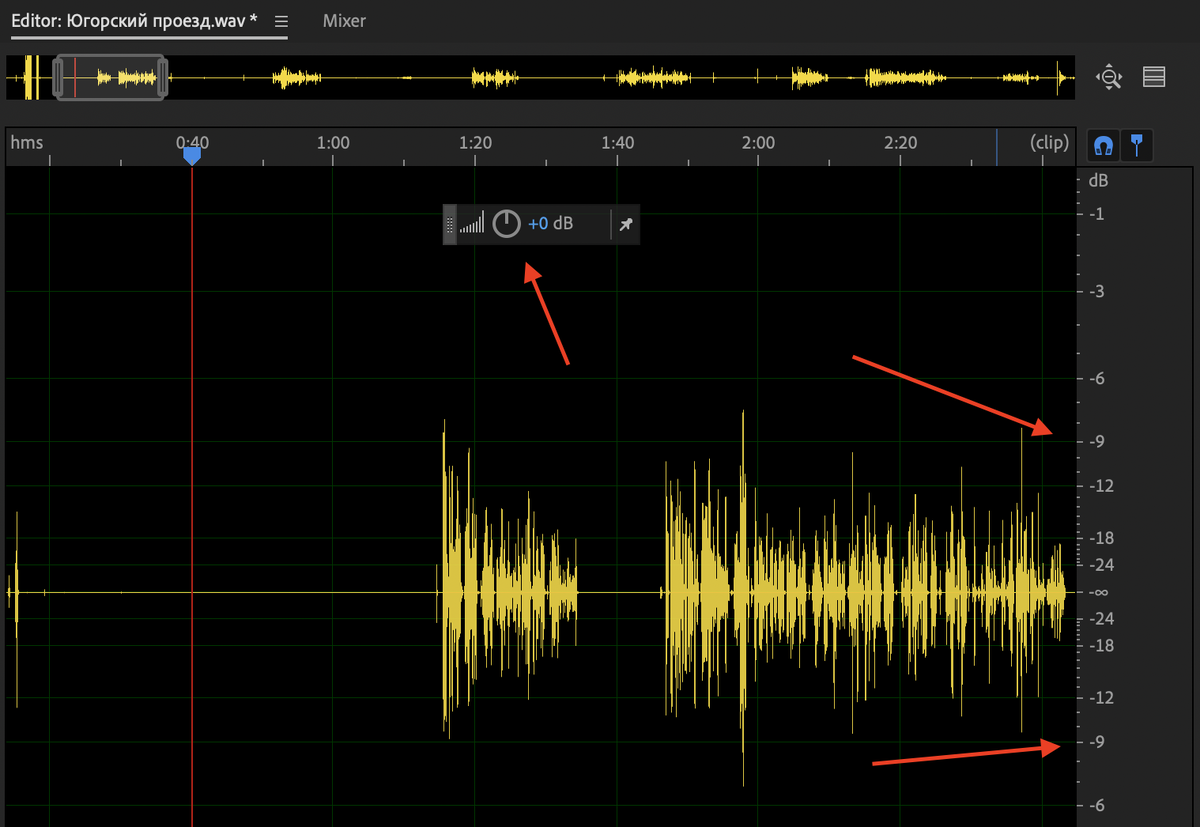This screenshot has height=827, width=1200.
Task: Toggle the snapping magnet icon
Action: click(1104, 146)
